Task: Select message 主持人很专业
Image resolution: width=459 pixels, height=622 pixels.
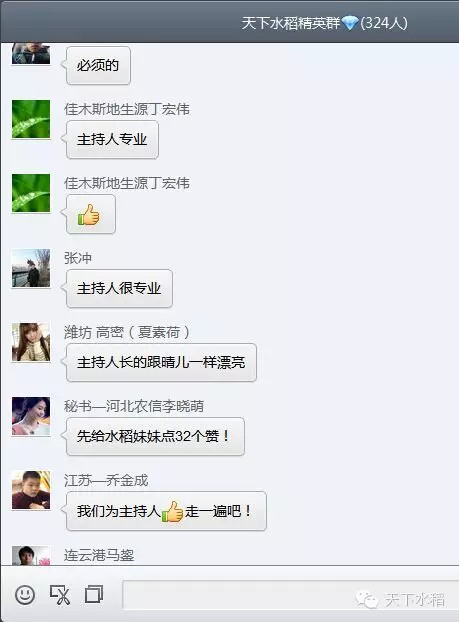Action: point(119,288)
